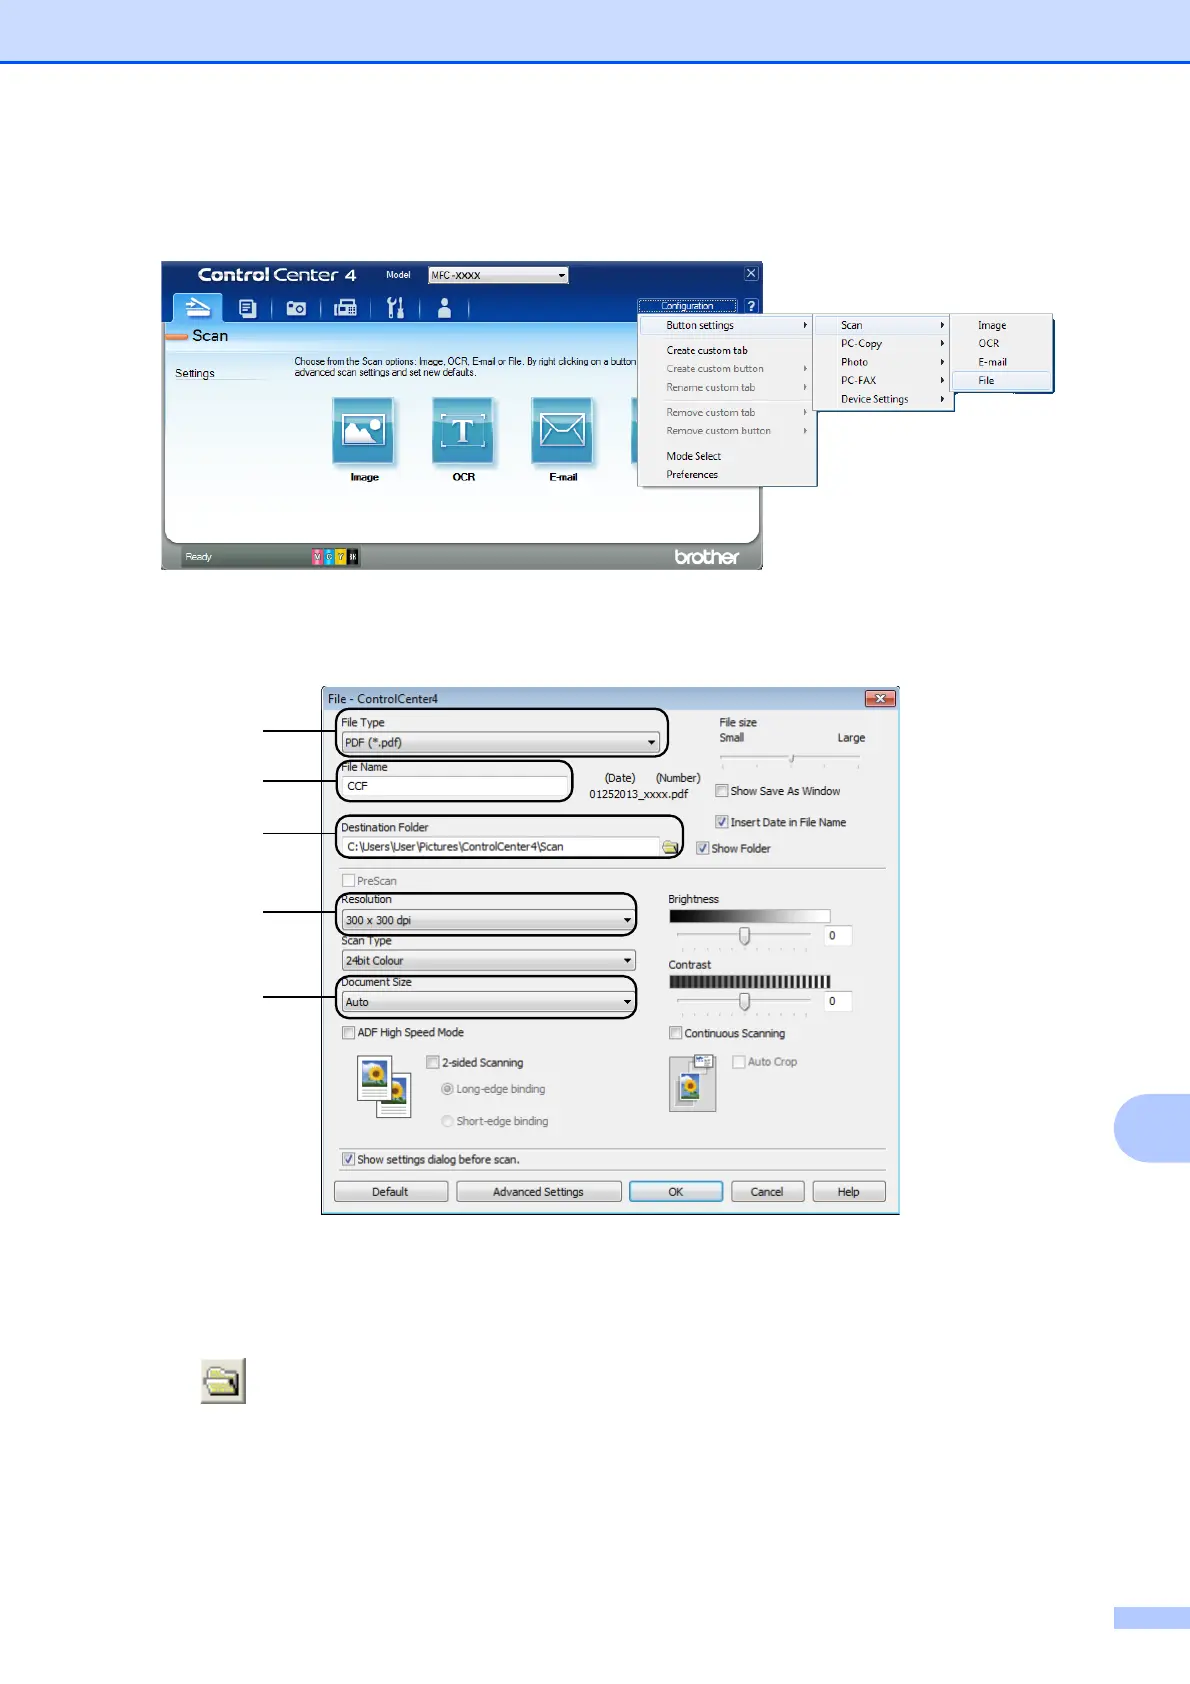The width and height of the screenshot is (1190, 1684).
Task: Toggle the Auto Crop checkbox
Action: (x=739, y=1062)
